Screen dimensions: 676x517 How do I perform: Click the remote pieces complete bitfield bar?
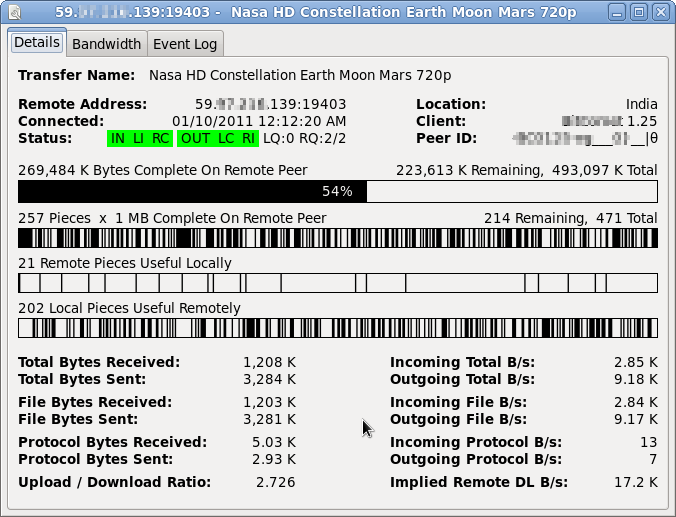point(338,238)
